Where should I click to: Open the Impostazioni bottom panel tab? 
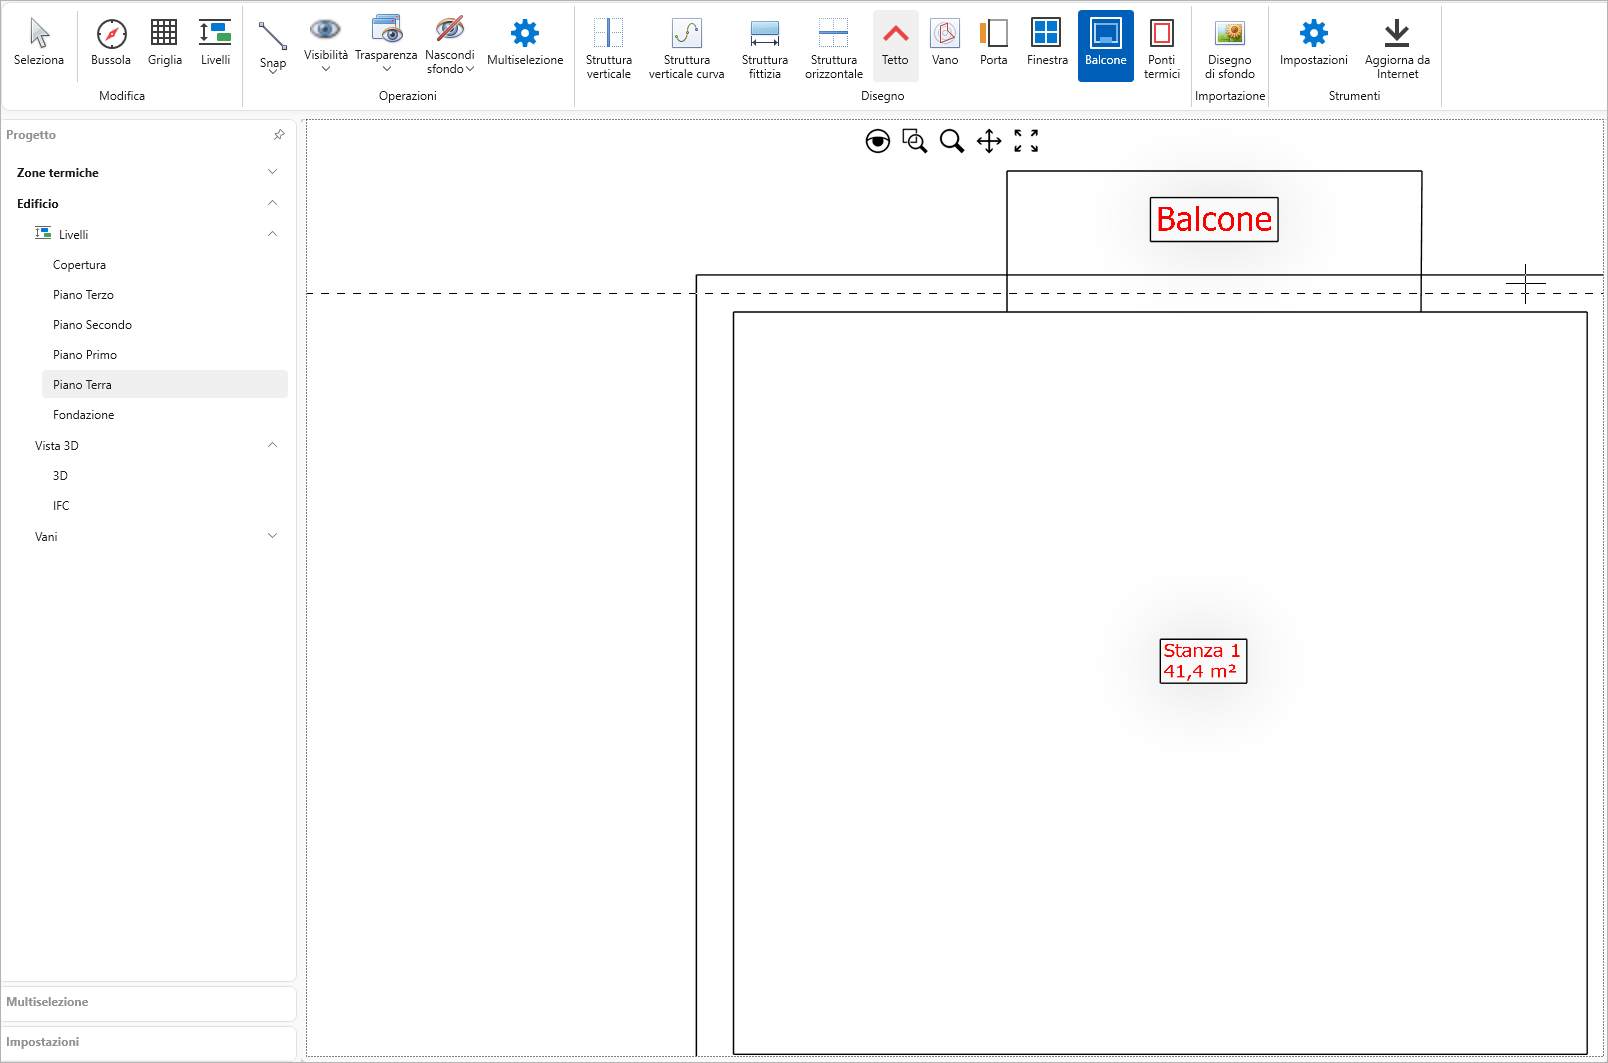pos(42,1042)
